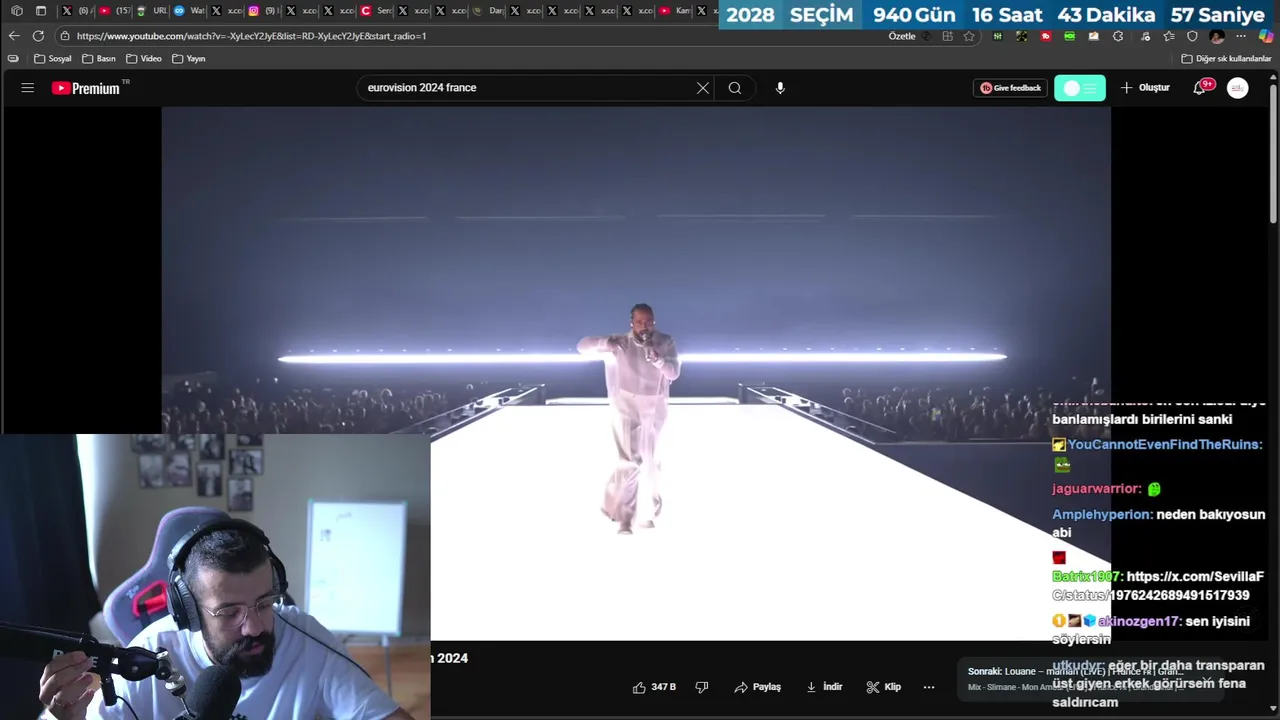Screen dimensions: 1280x720
Task: Open browser settings three-dot menu
Action: tap(1241, 36)
